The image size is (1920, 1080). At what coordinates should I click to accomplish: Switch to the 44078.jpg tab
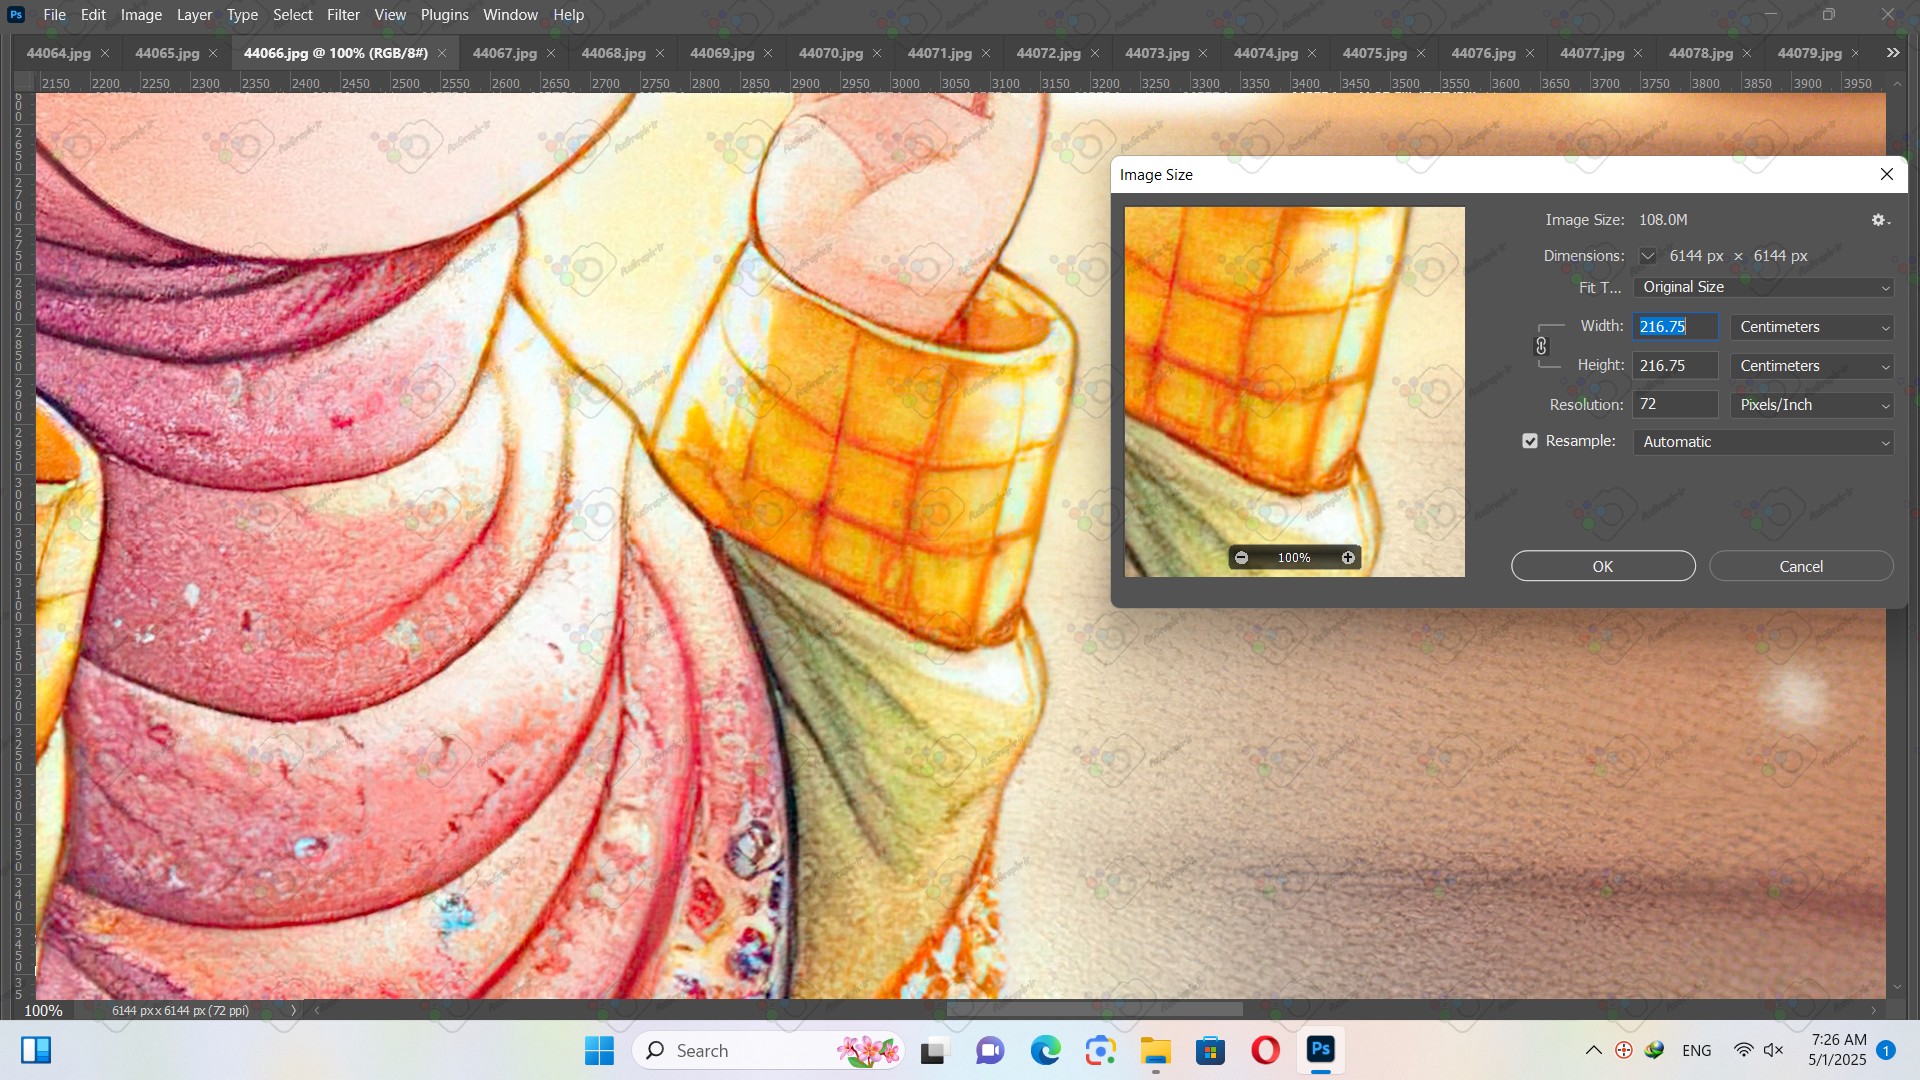point(1700,53)
